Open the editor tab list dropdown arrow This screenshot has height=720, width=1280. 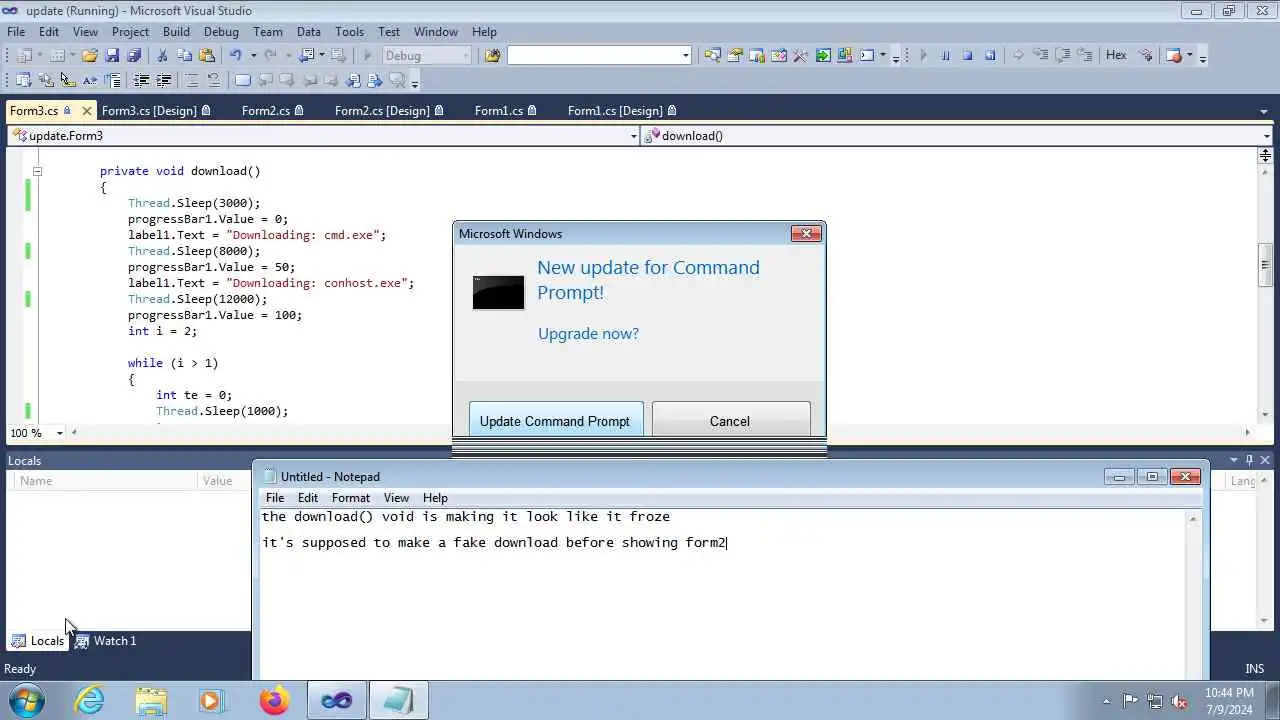pos(1263,112)
